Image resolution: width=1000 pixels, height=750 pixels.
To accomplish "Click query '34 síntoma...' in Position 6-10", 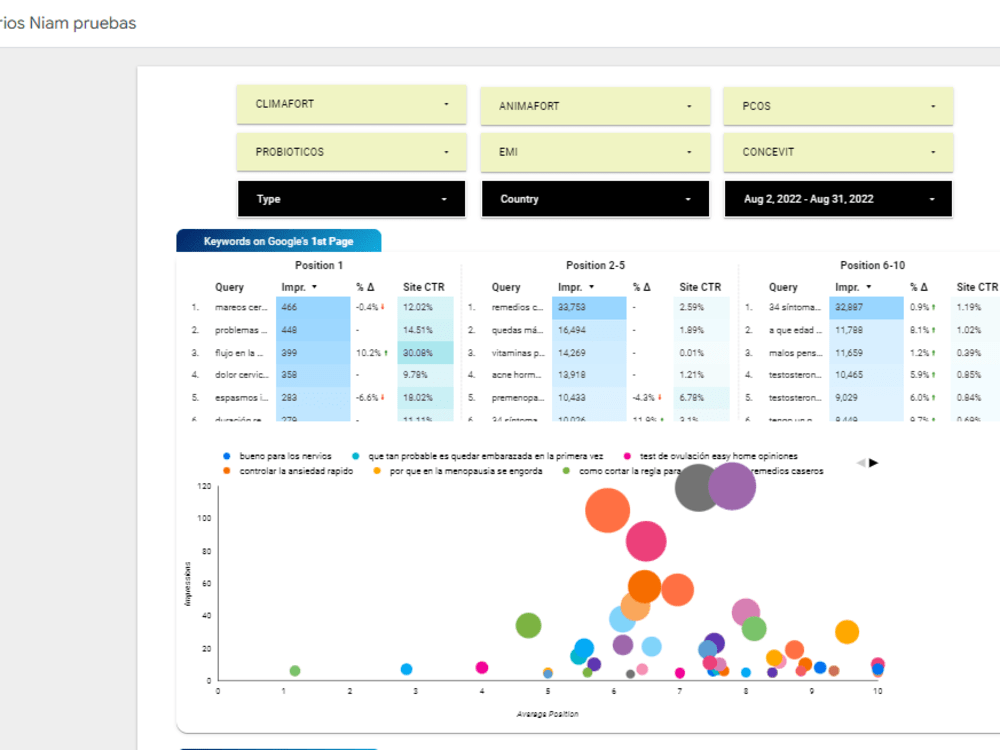I will [x=795, y=307].
